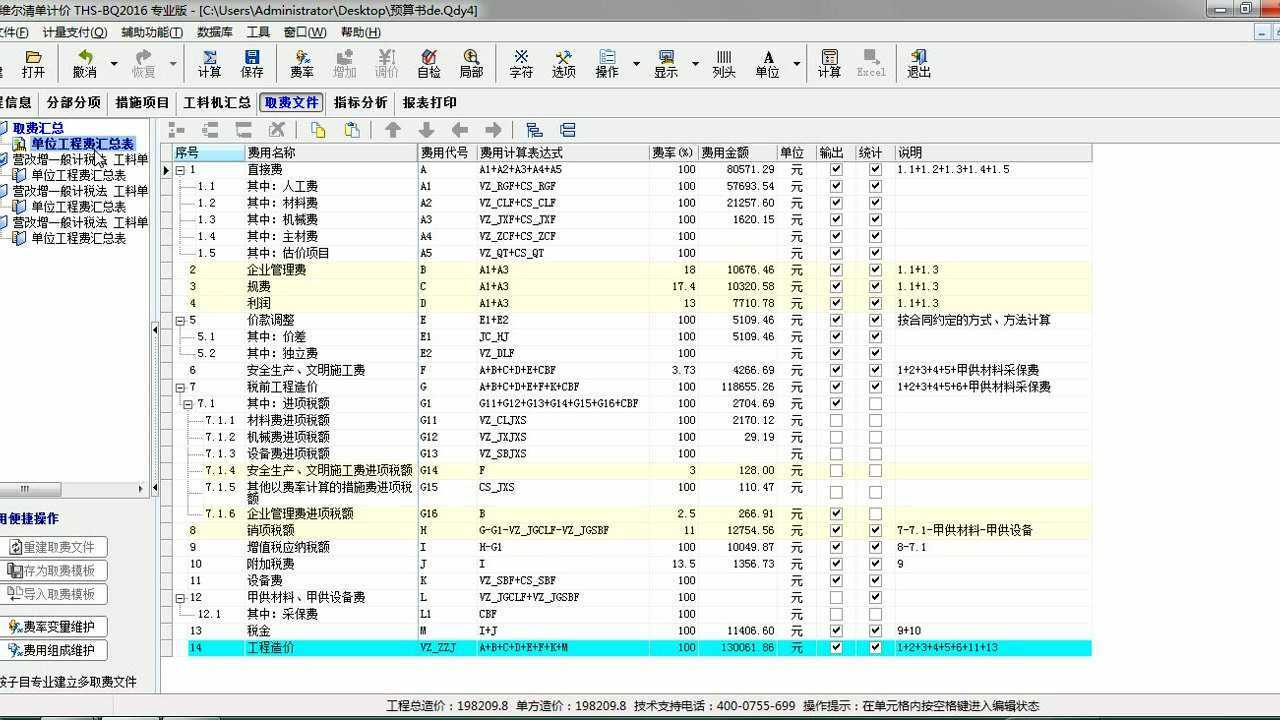Image resolution: width=1280 pixels, height=720 pixels.
Task: Toggle 统计 checkbox for 销项税额 row
Action: click(x=875, y=531)
